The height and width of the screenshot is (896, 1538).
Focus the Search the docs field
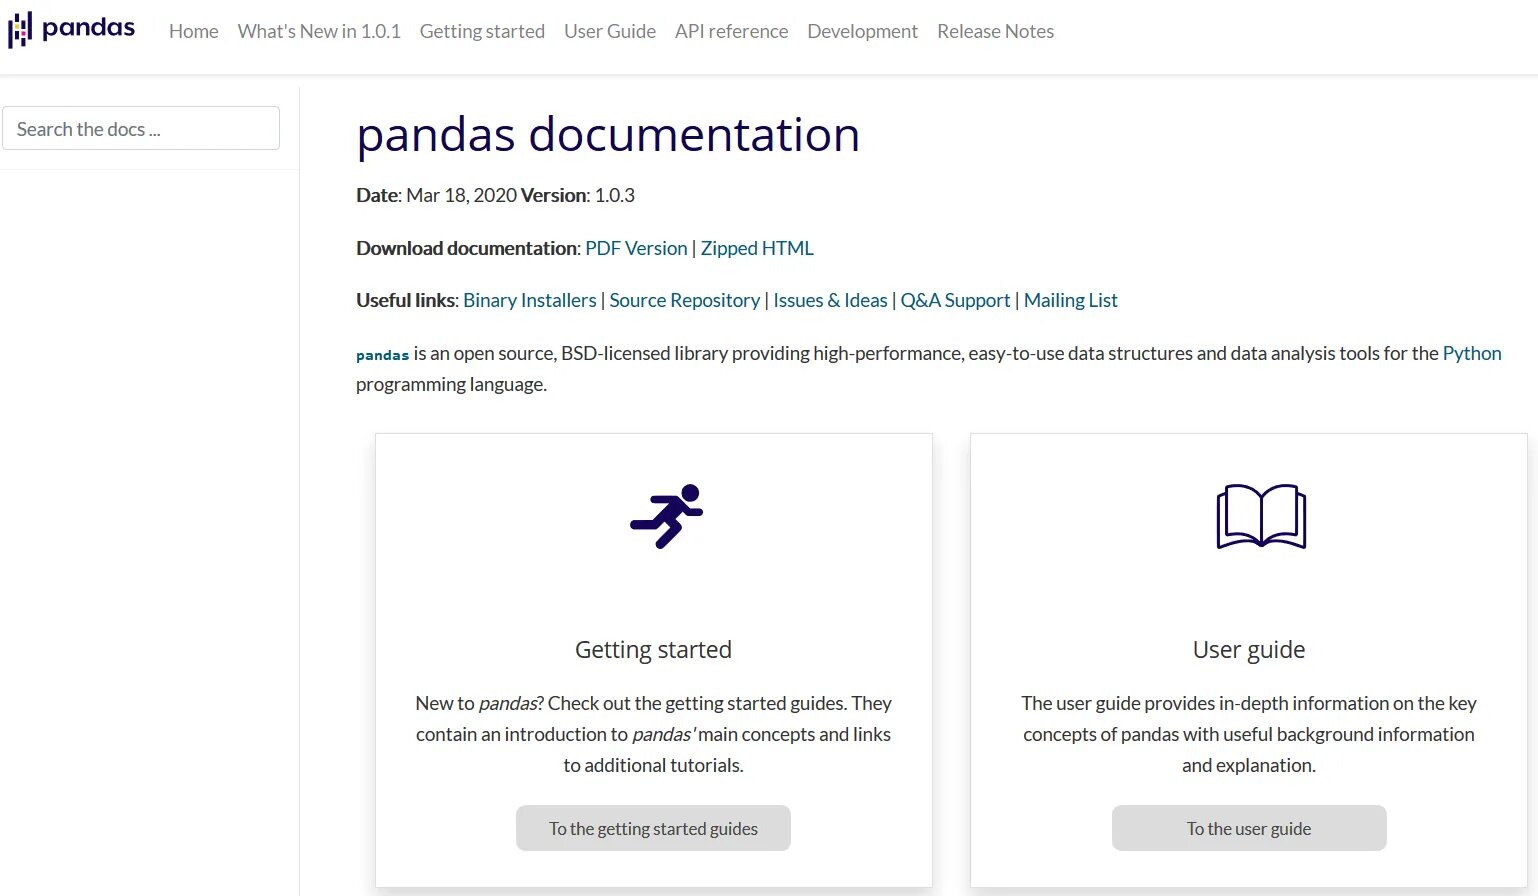[141, 128]
